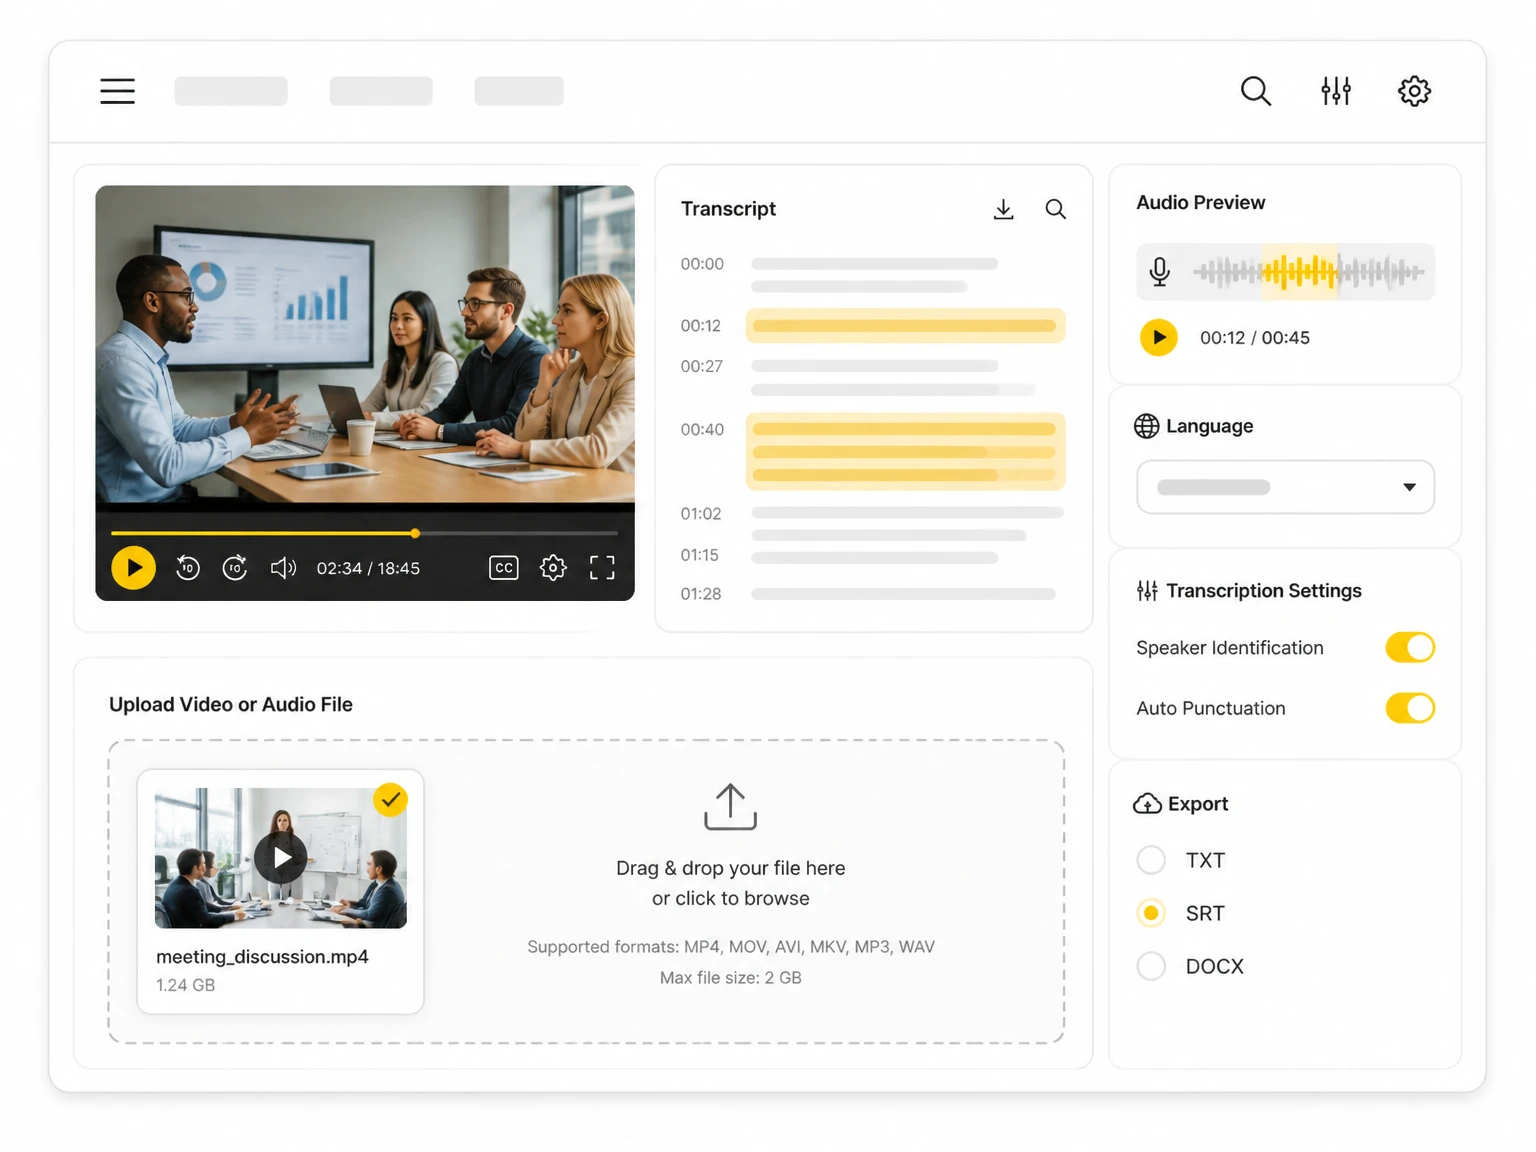1536x1152 pixels.
Task: Toggle Auto Punctuation switch
Action: point(1410,708)
